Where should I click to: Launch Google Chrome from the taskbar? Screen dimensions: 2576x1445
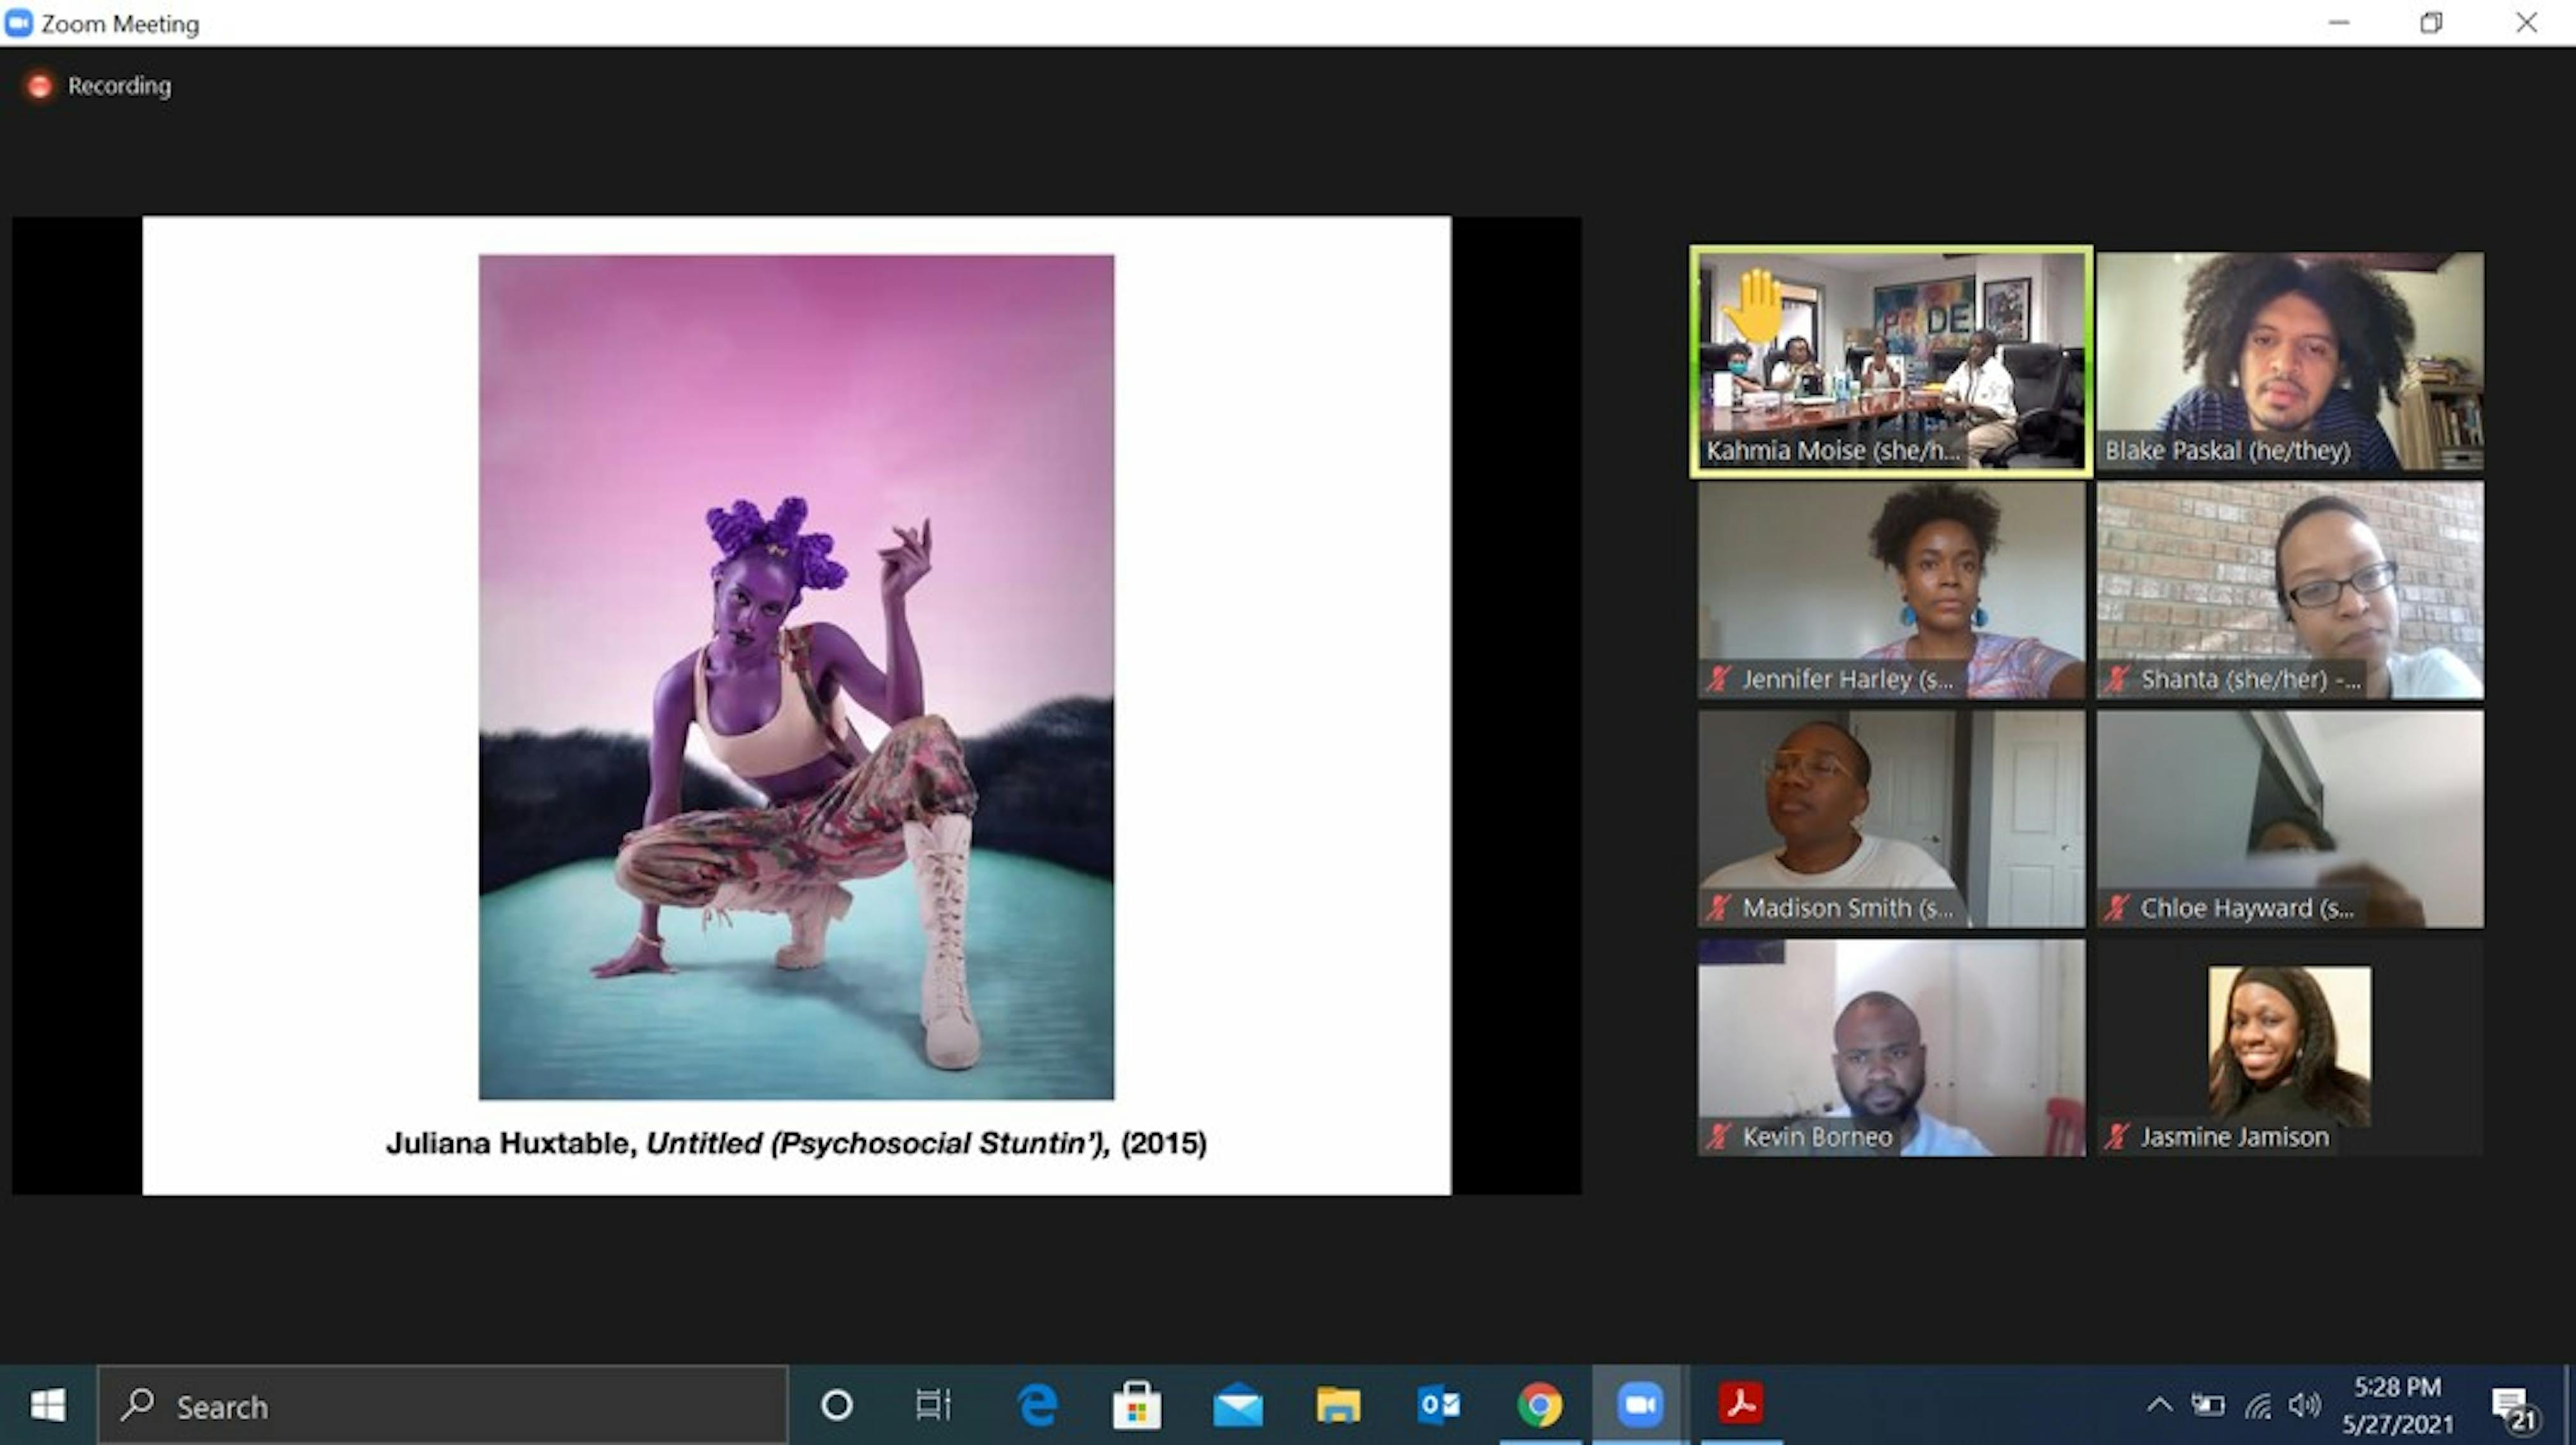click(1539, 1405)
